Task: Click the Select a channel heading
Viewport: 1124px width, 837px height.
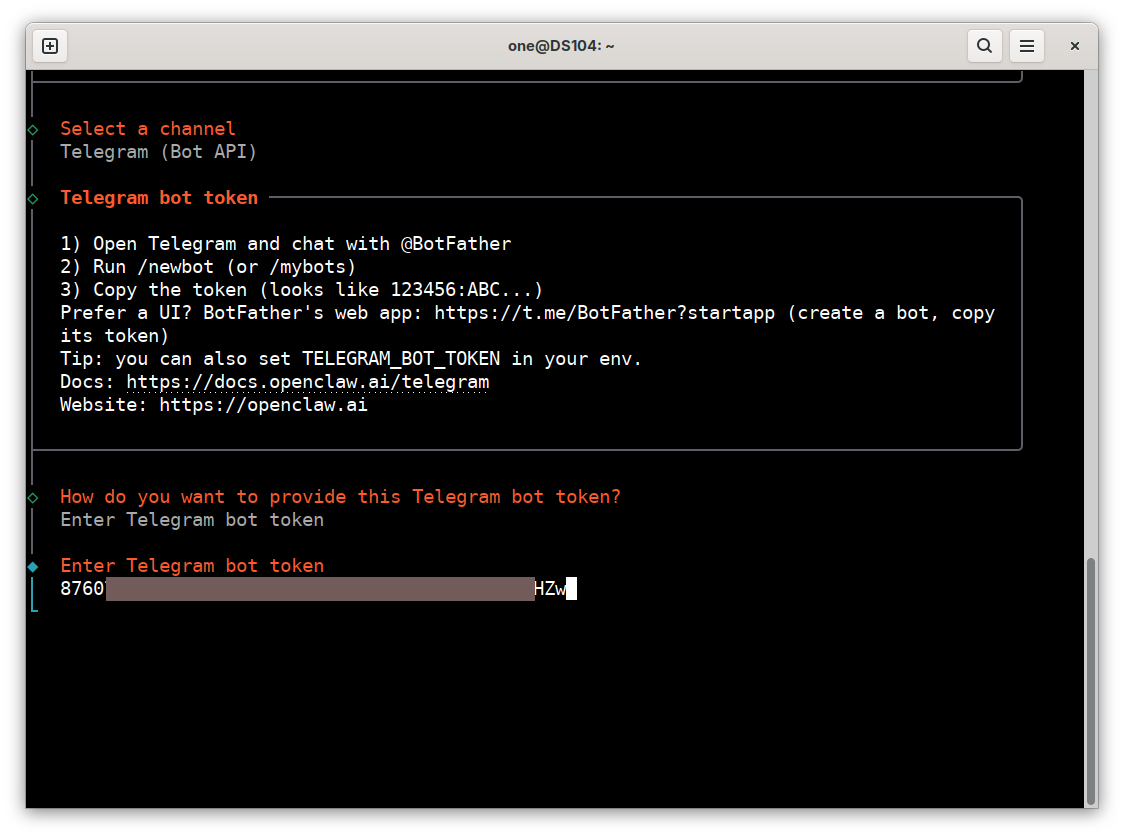Action: tap(148, 129)
